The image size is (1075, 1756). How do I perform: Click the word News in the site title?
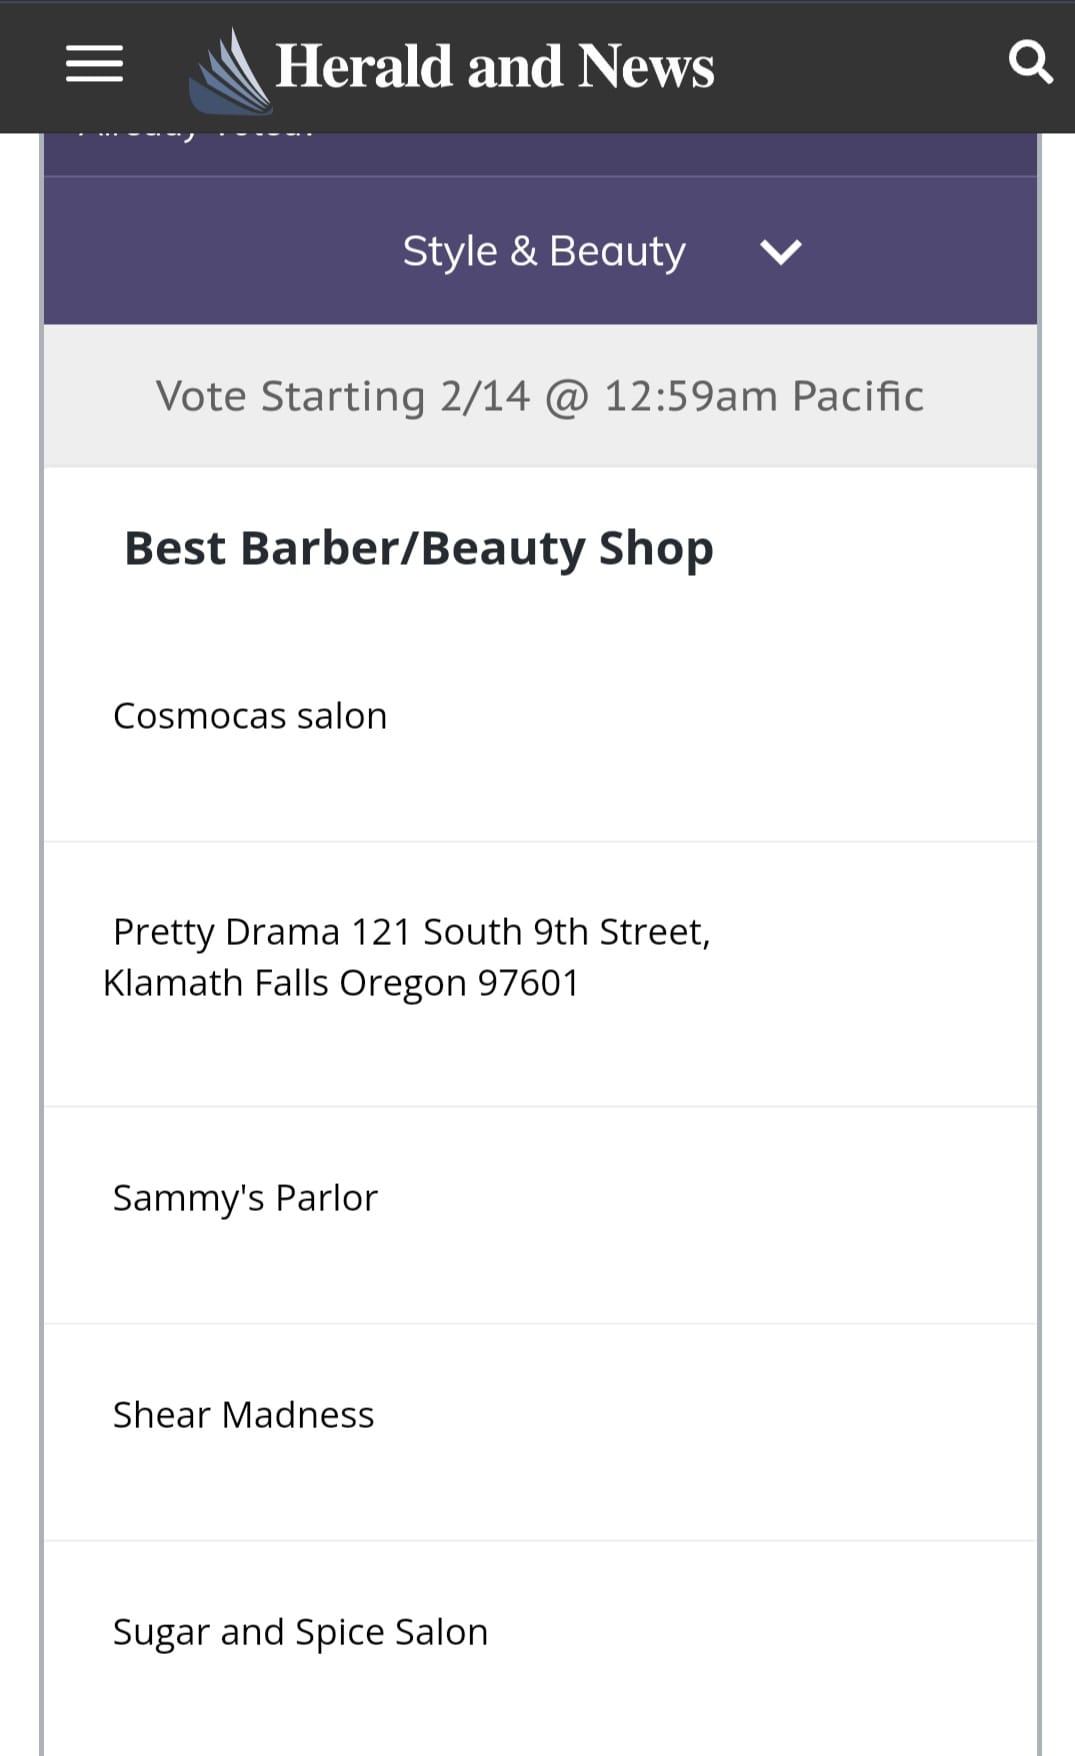tap(646, 67)
